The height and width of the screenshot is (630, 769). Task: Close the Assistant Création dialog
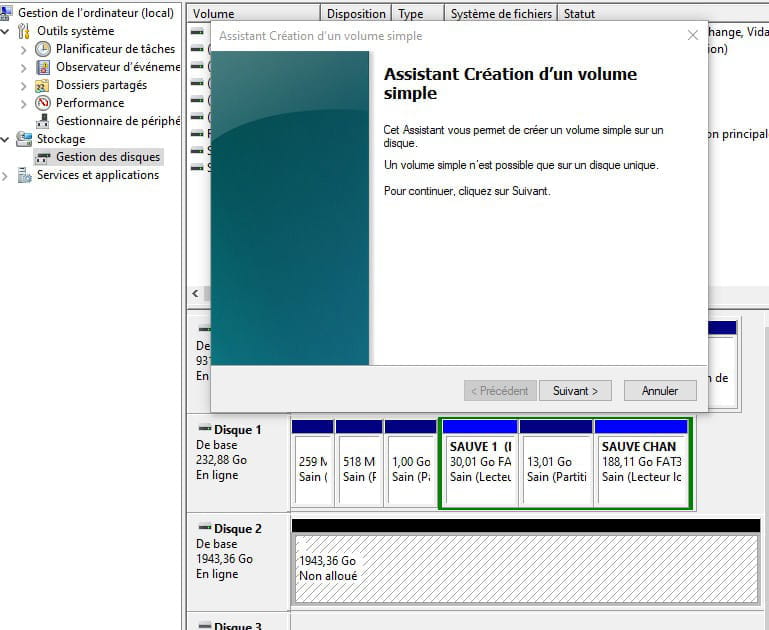click(x=693, y=35)
